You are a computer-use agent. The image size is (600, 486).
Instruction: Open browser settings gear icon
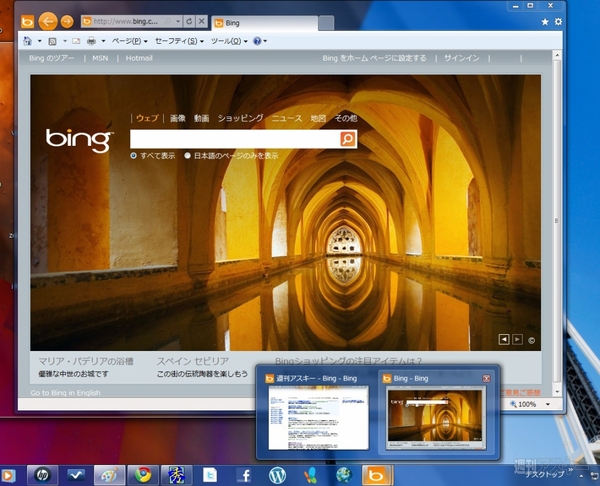point(558,22)
